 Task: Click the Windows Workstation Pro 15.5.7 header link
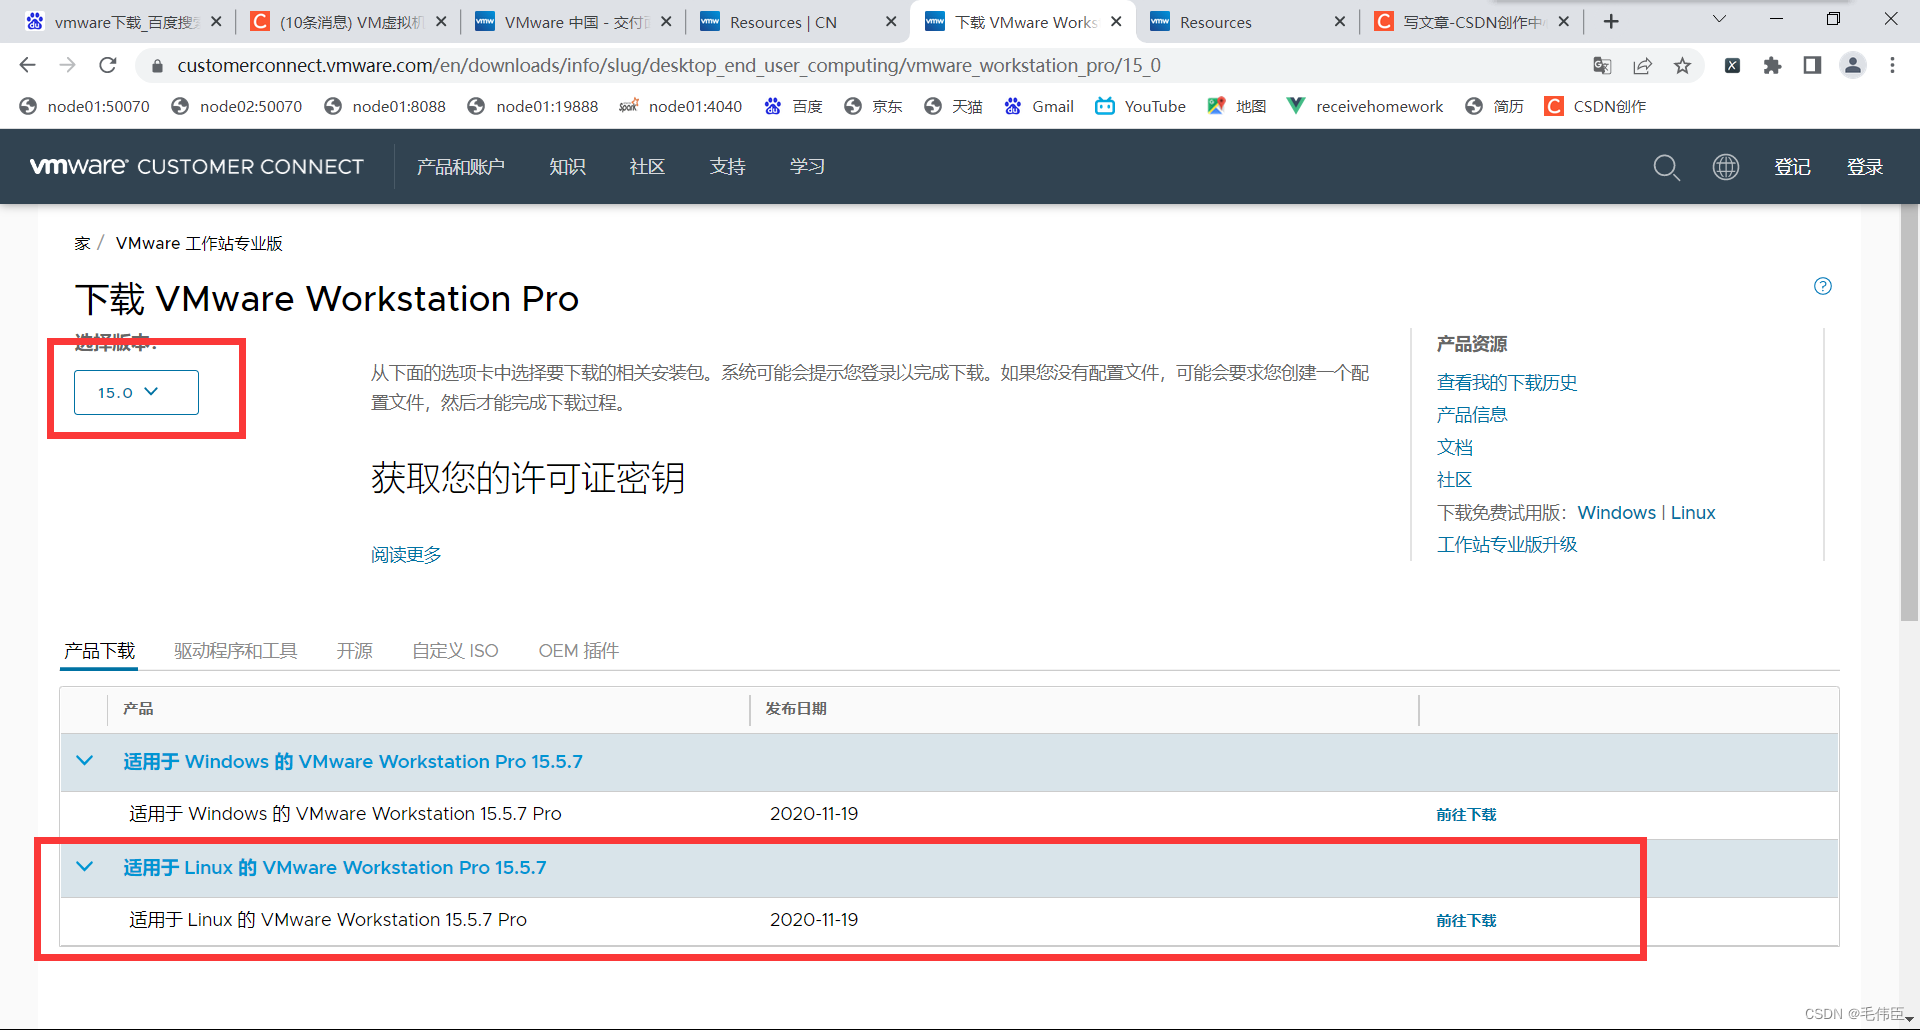353,761
